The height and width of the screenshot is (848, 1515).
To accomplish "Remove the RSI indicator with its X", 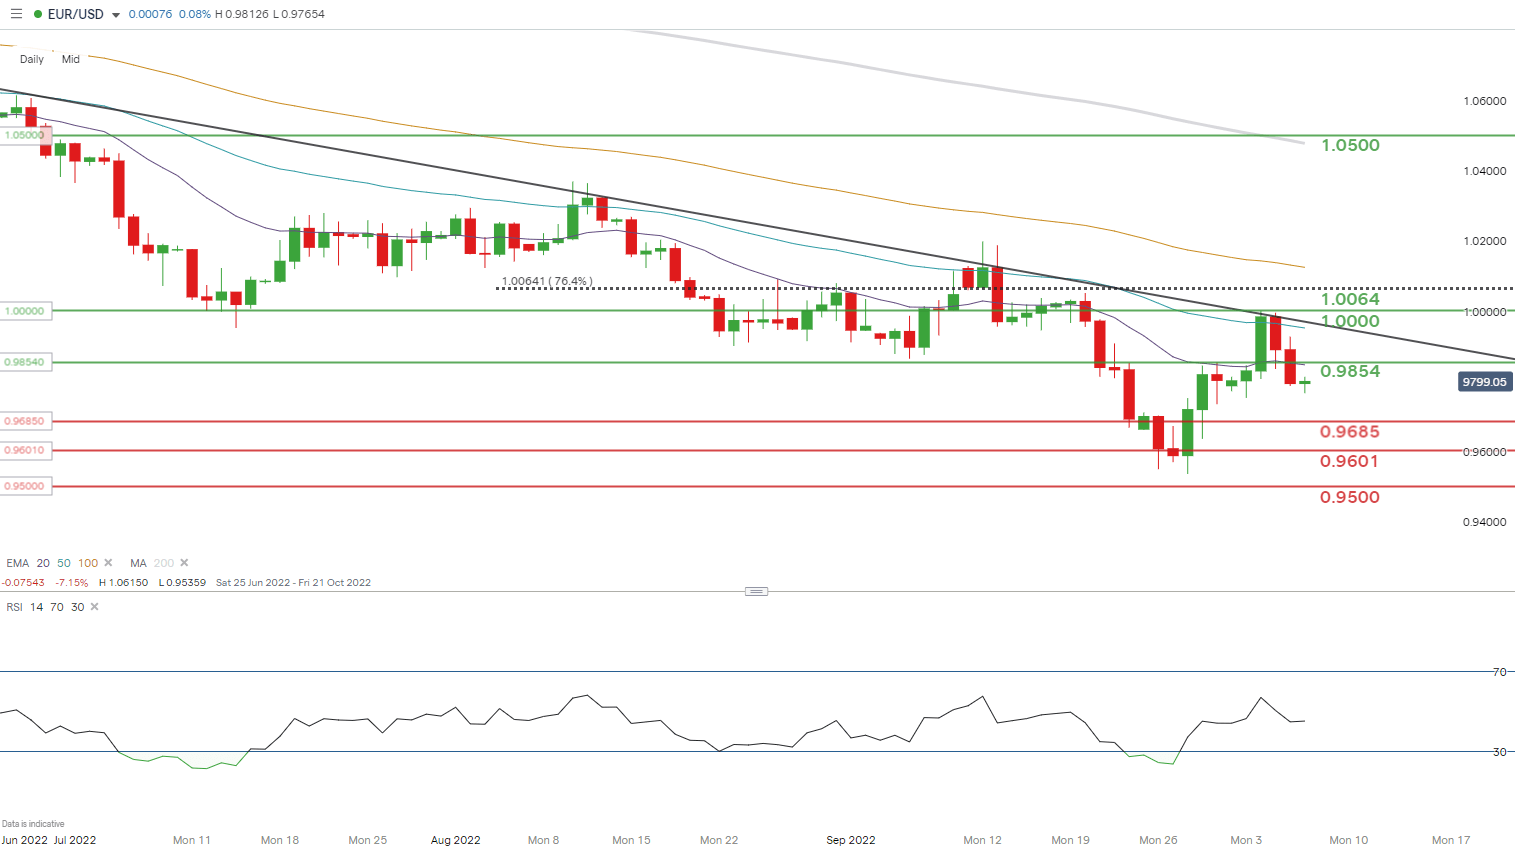I will pyautogui.click(x=95, y=607).
